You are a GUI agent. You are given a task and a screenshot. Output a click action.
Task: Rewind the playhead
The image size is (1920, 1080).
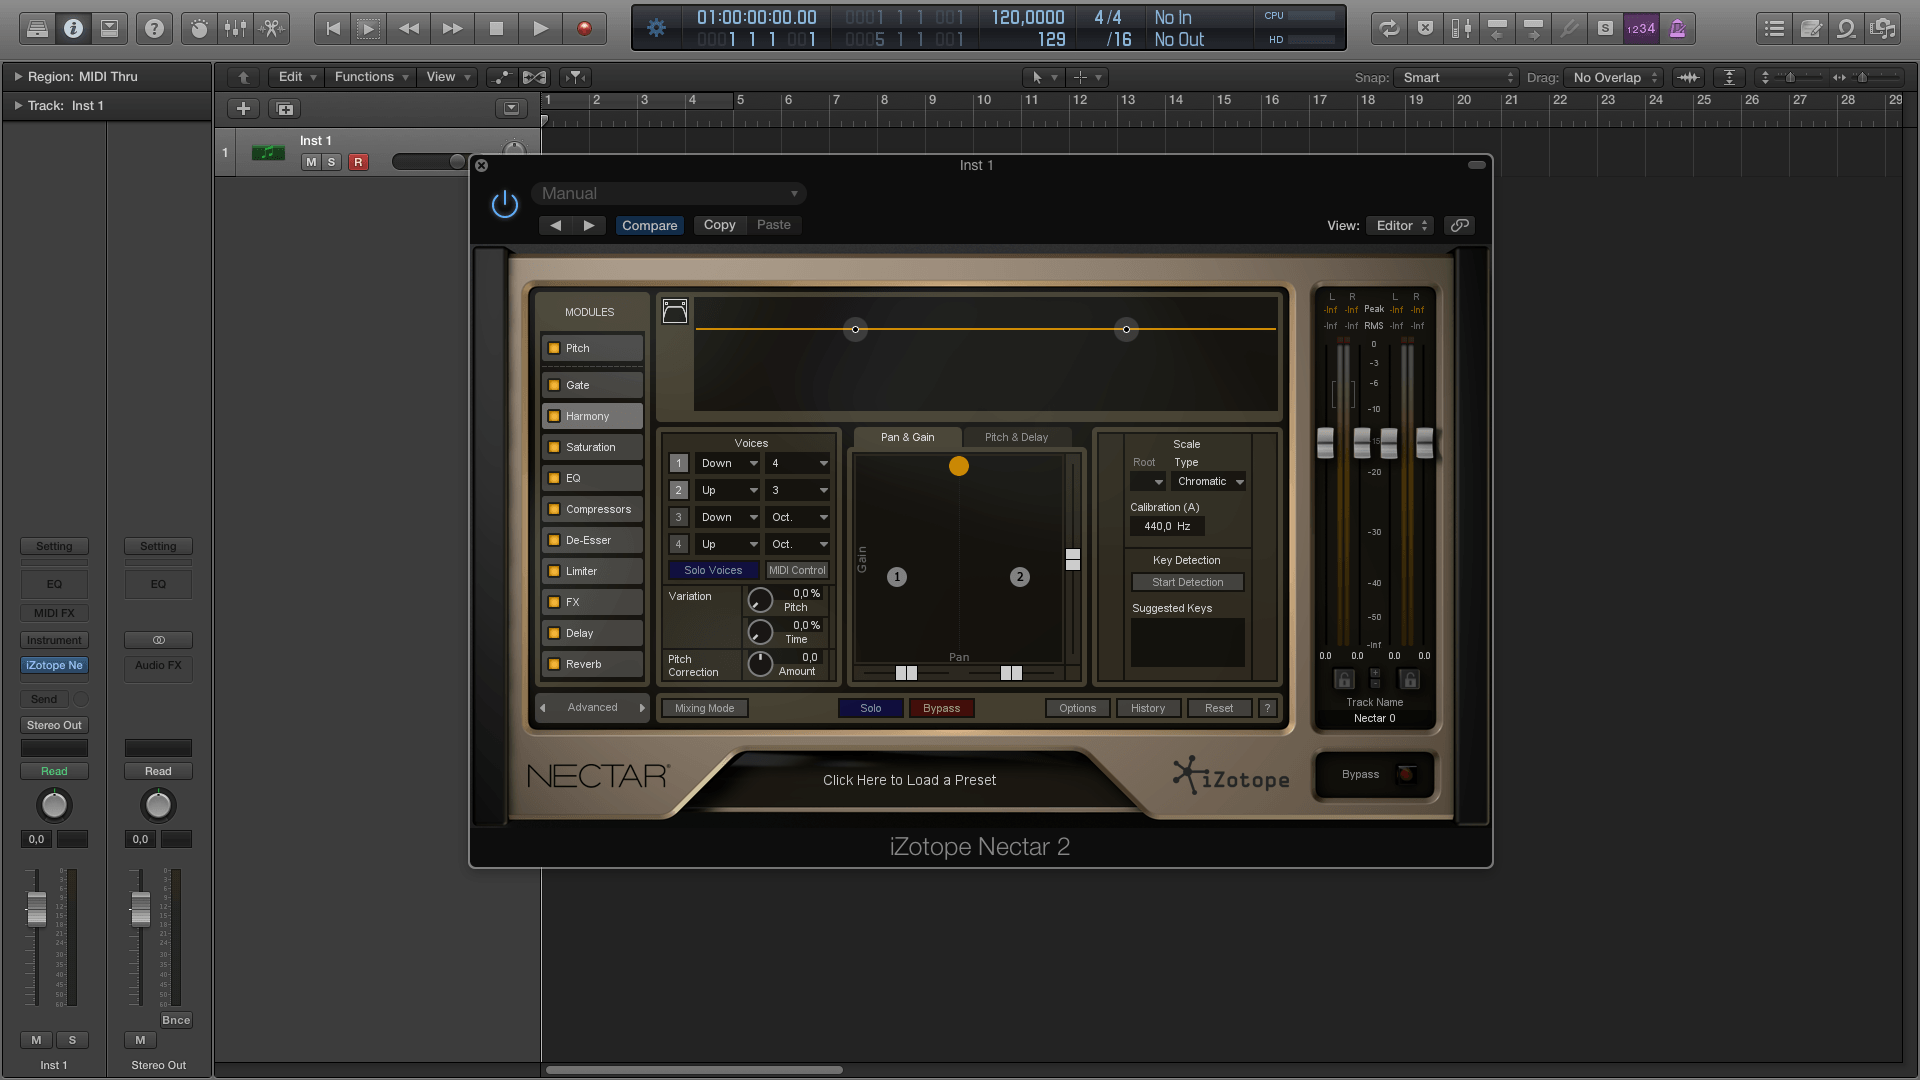point(409,29)
